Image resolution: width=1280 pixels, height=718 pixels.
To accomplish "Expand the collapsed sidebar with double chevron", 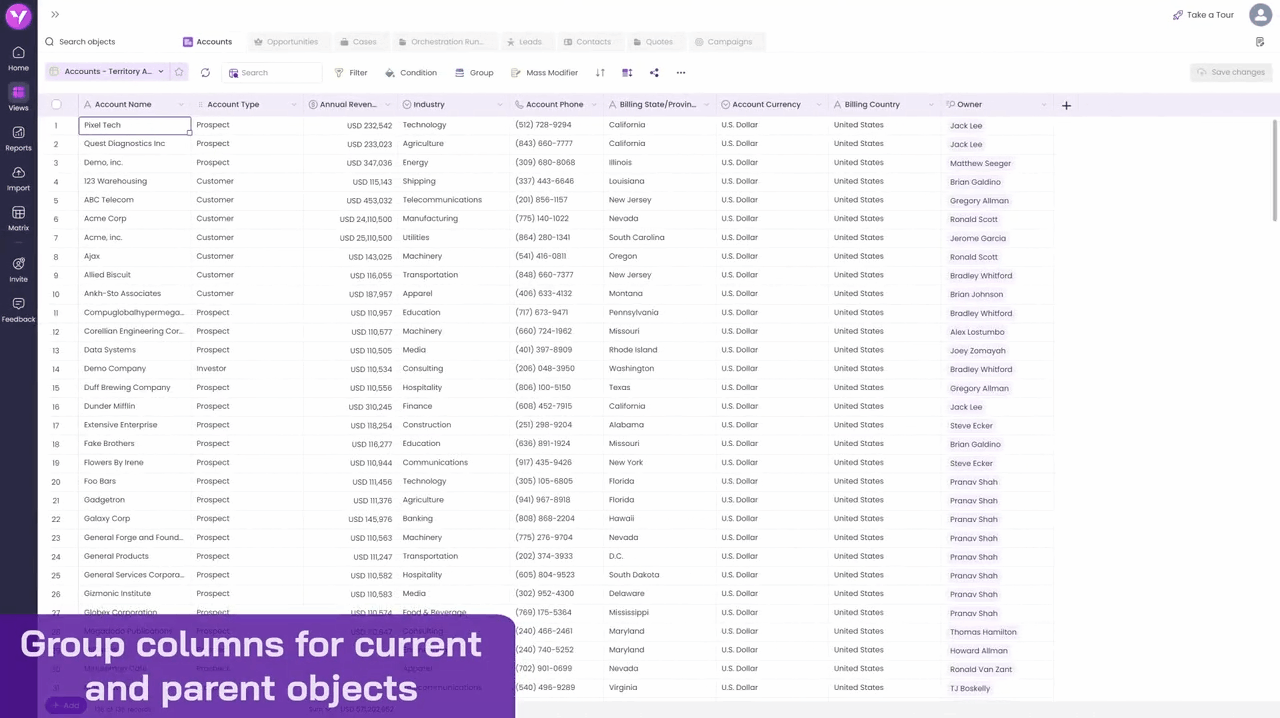I will tap(55, 15).
